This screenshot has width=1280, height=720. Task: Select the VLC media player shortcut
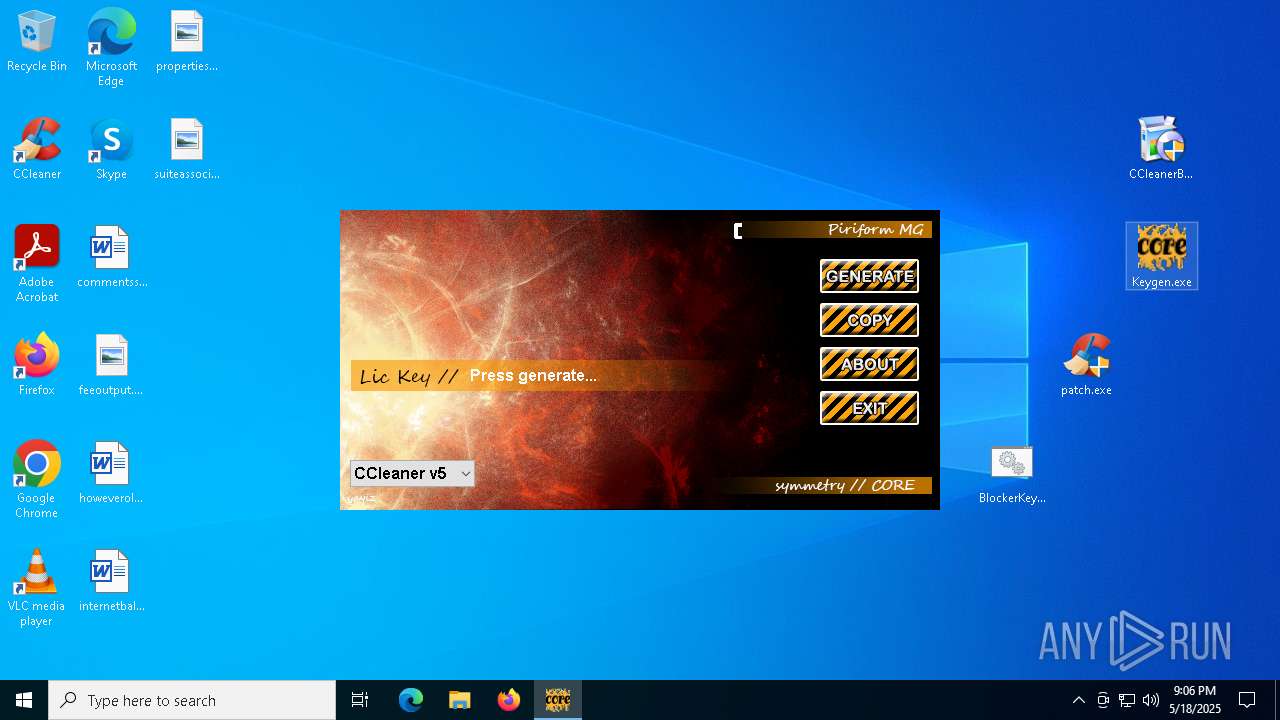point(37,588)
